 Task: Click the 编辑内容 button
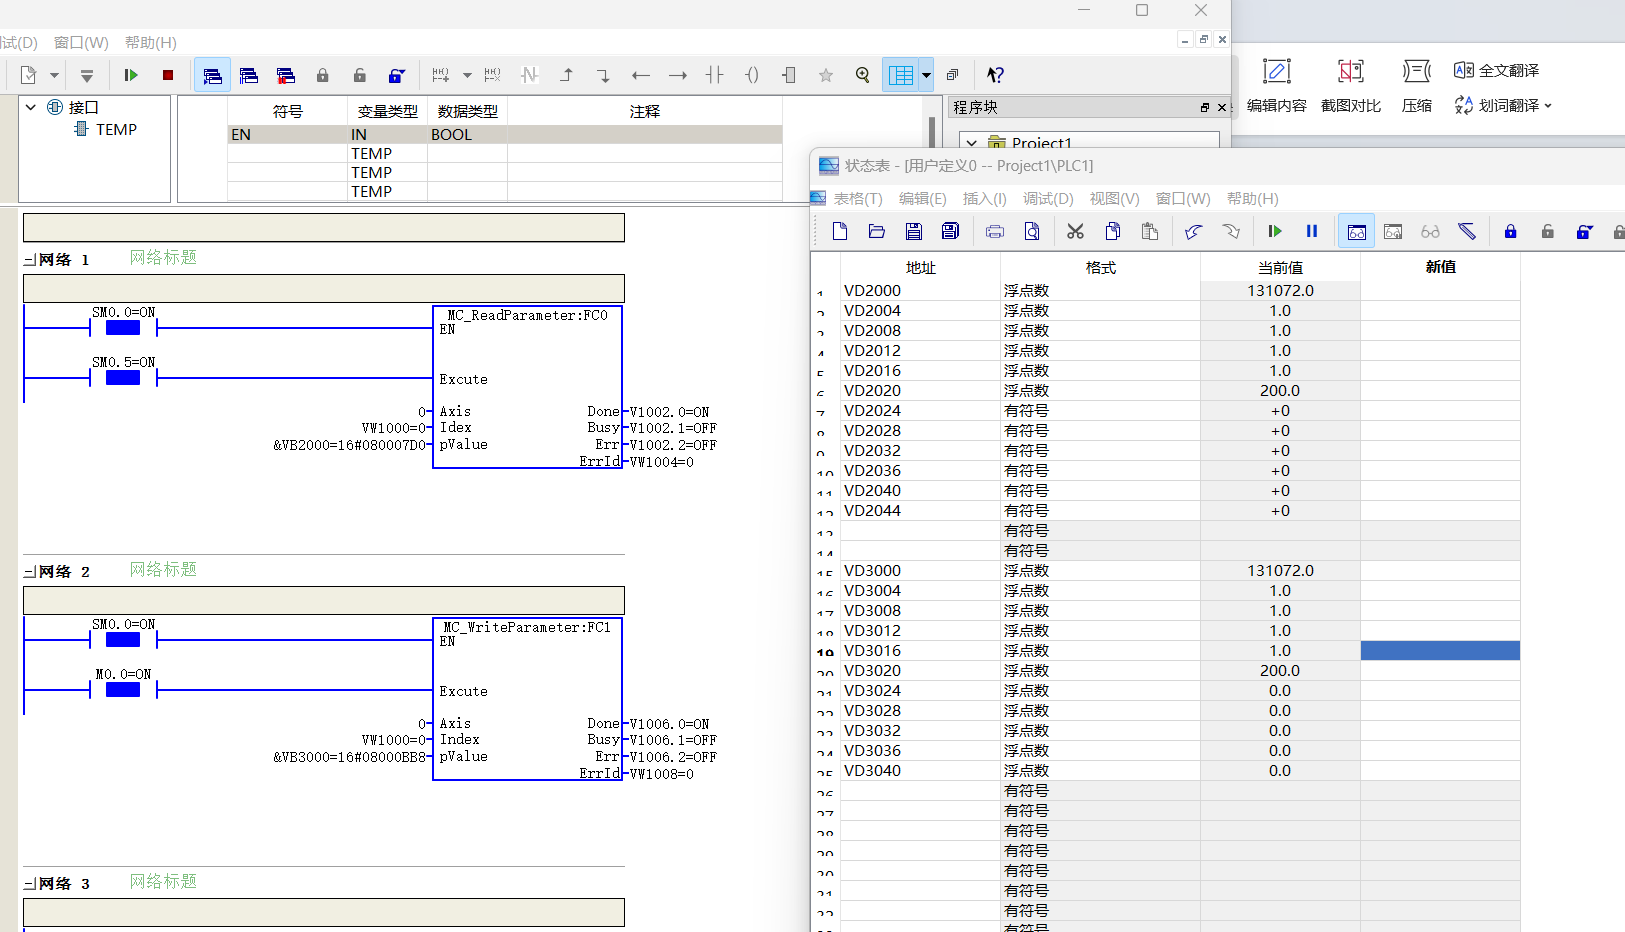1277,84
